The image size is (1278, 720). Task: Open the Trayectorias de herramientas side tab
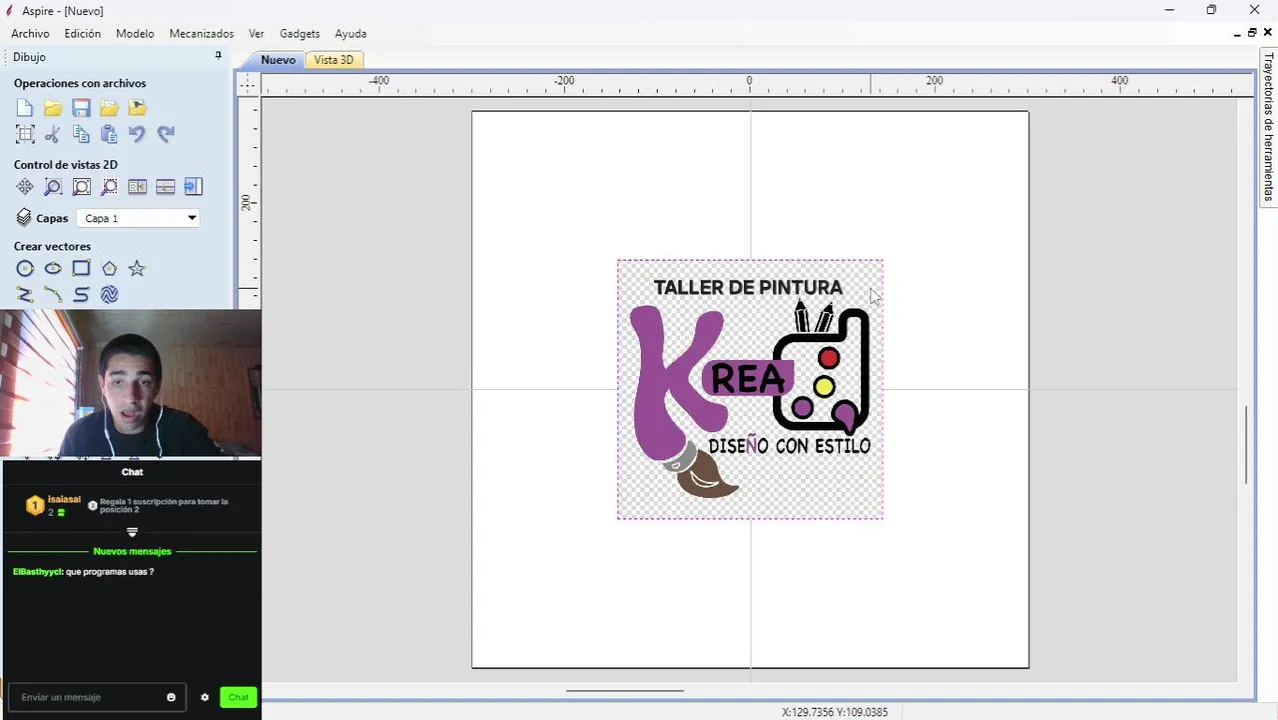click(1268, 126)
